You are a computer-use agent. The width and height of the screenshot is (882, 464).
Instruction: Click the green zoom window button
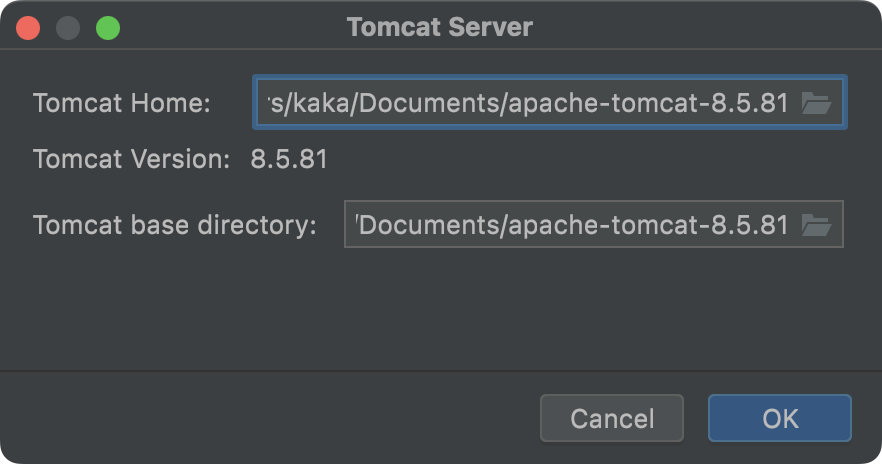pyautogui.click(x=107, y=28)
